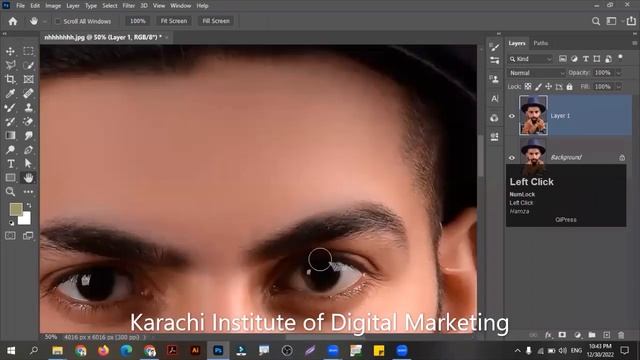This screenshot has width=640, height=360.
Task: Select the Crop tool
Action: click(x=10, y=79)
